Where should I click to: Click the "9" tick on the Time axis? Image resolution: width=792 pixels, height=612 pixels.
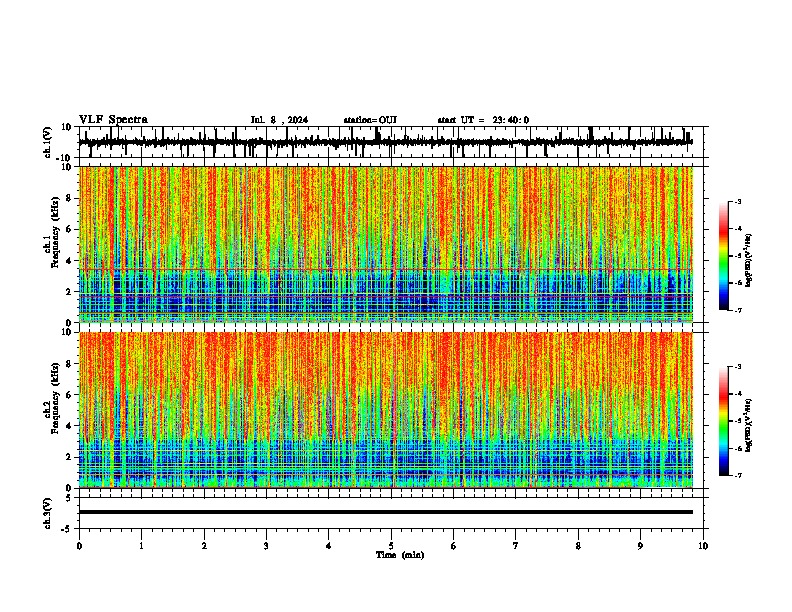coord(640,546)
